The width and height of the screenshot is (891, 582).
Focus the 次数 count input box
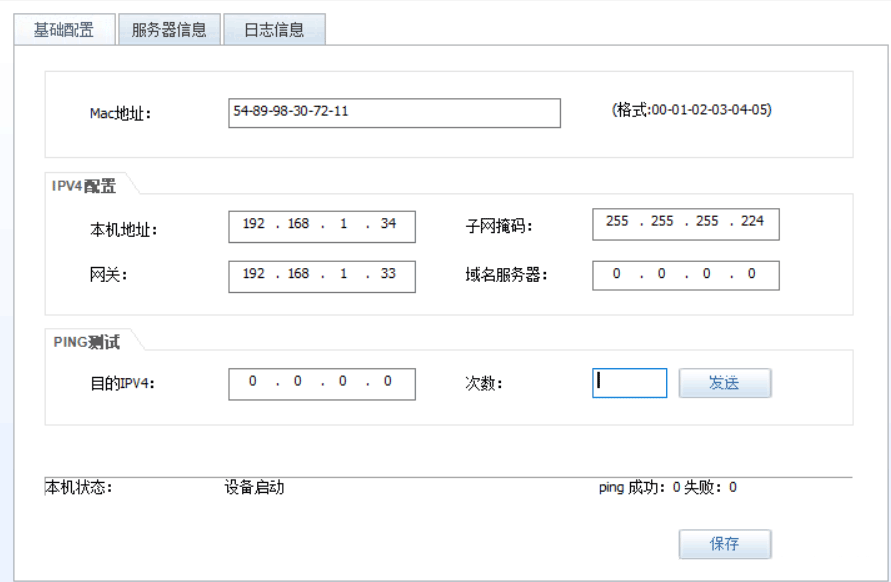pyautogui.click(x=630, y=383)
